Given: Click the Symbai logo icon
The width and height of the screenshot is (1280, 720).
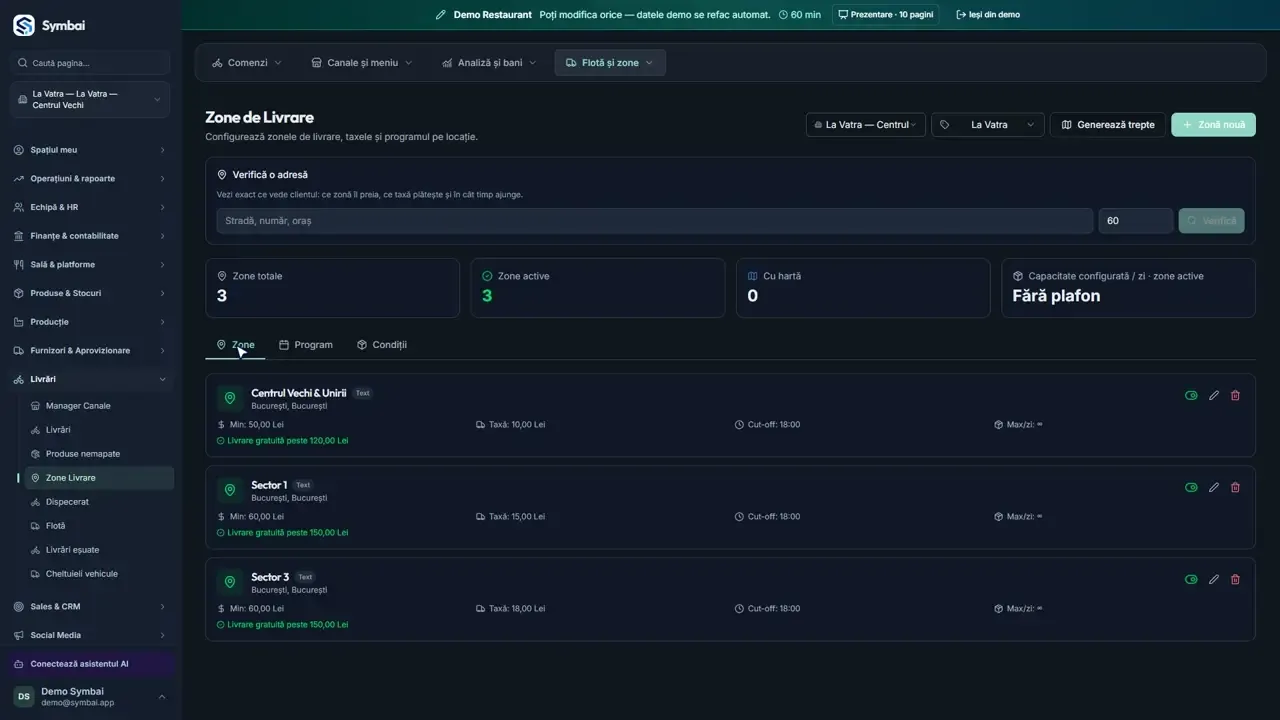Looking at the screenshot, I should pos(23,25).
